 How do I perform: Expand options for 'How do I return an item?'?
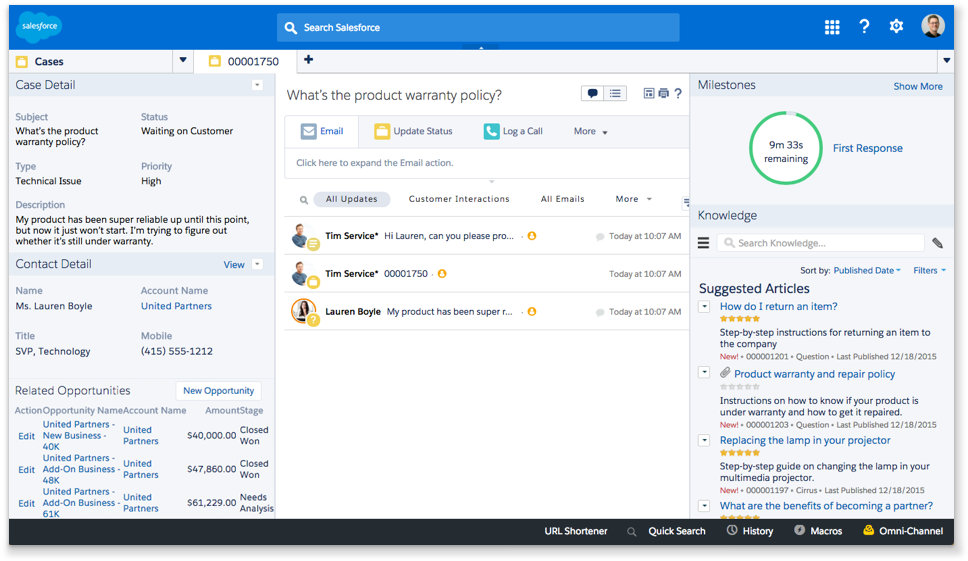tap(704, 306)
